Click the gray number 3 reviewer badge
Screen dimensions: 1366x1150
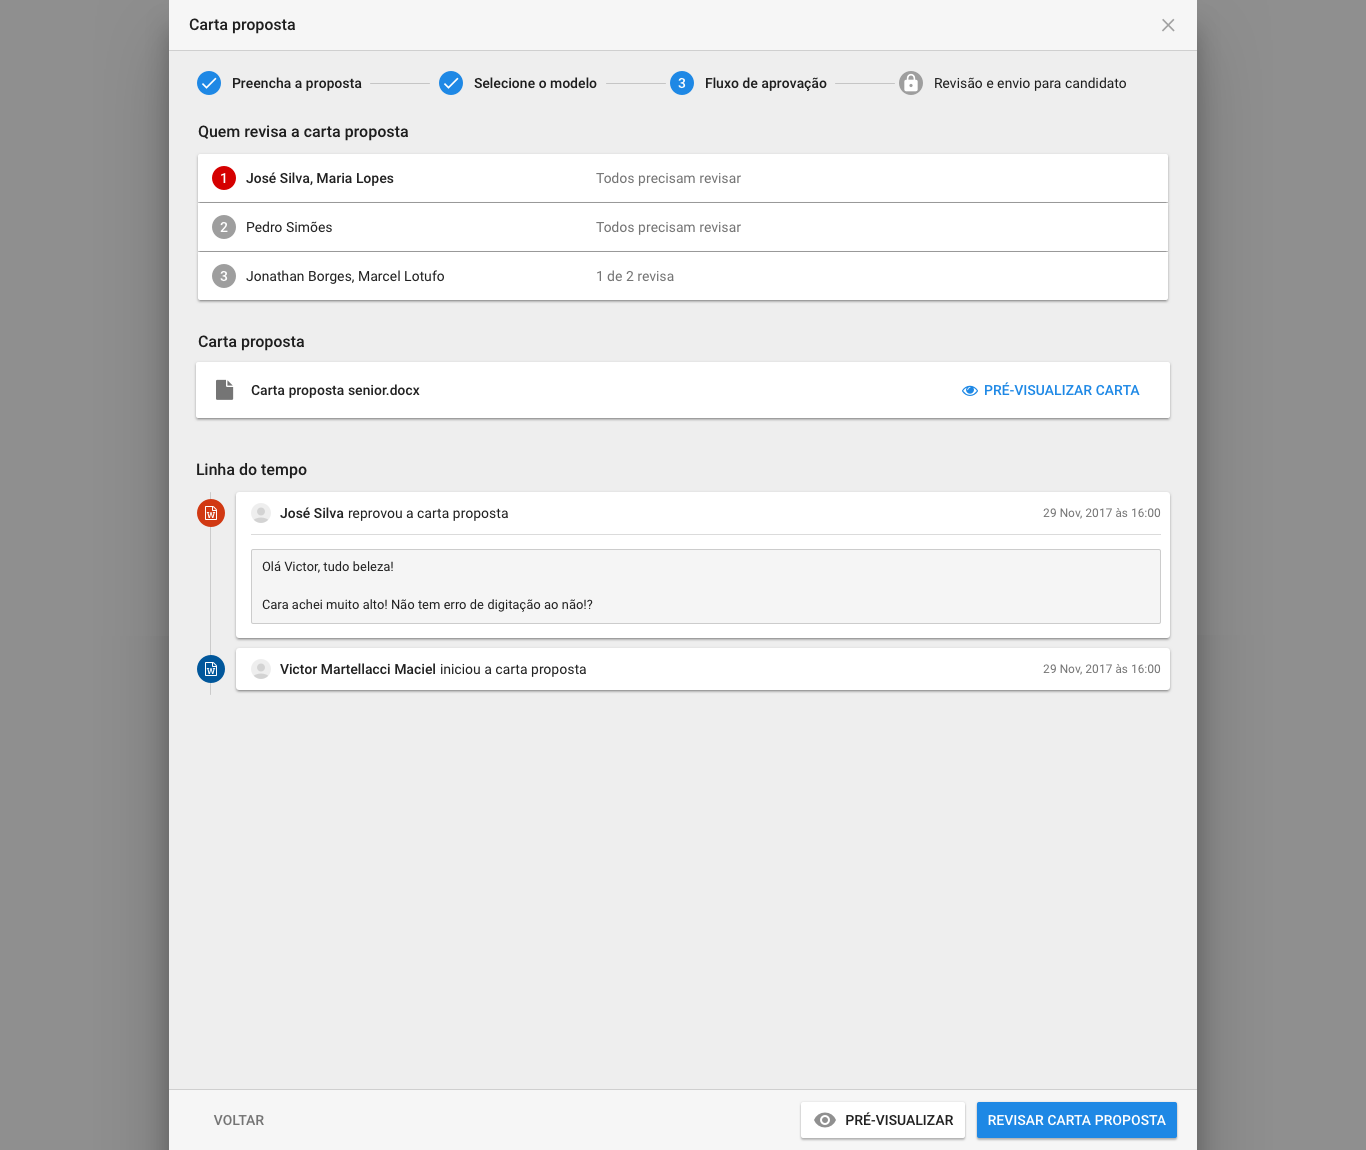click(x=224, y=276)
